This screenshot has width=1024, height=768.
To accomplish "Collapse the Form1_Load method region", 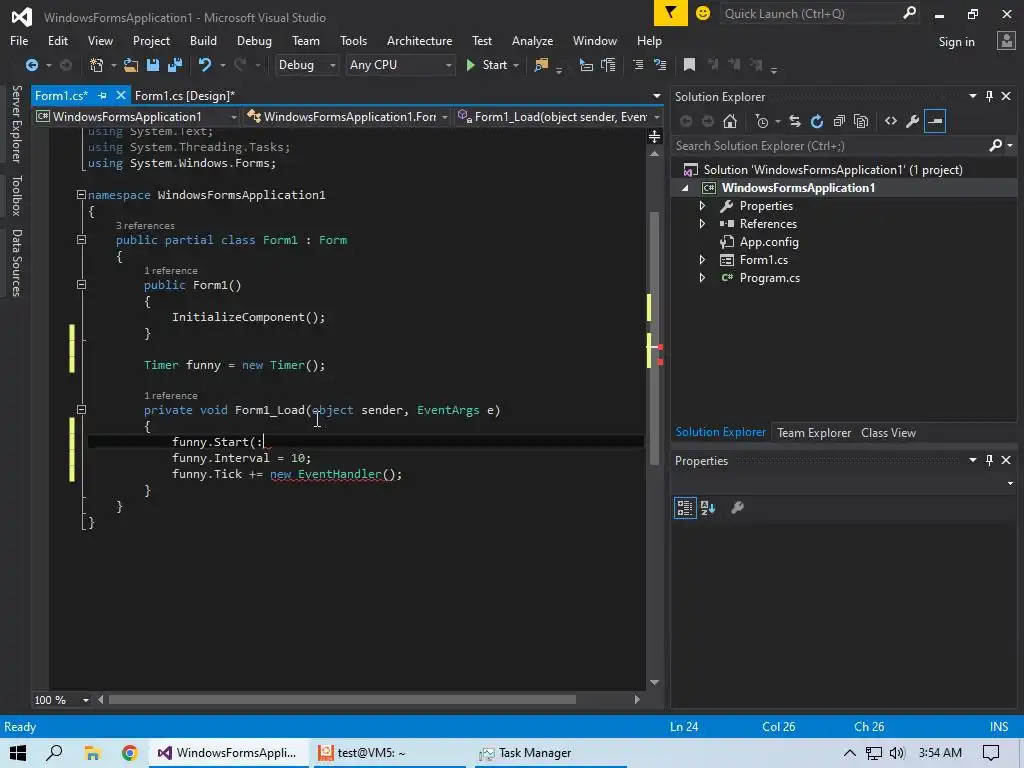I will pos(81,410).
